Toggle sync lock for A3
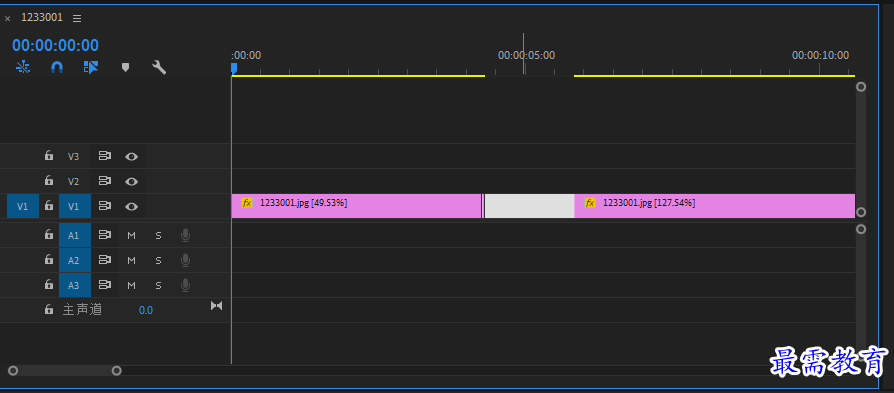 [x=104, y=285]
